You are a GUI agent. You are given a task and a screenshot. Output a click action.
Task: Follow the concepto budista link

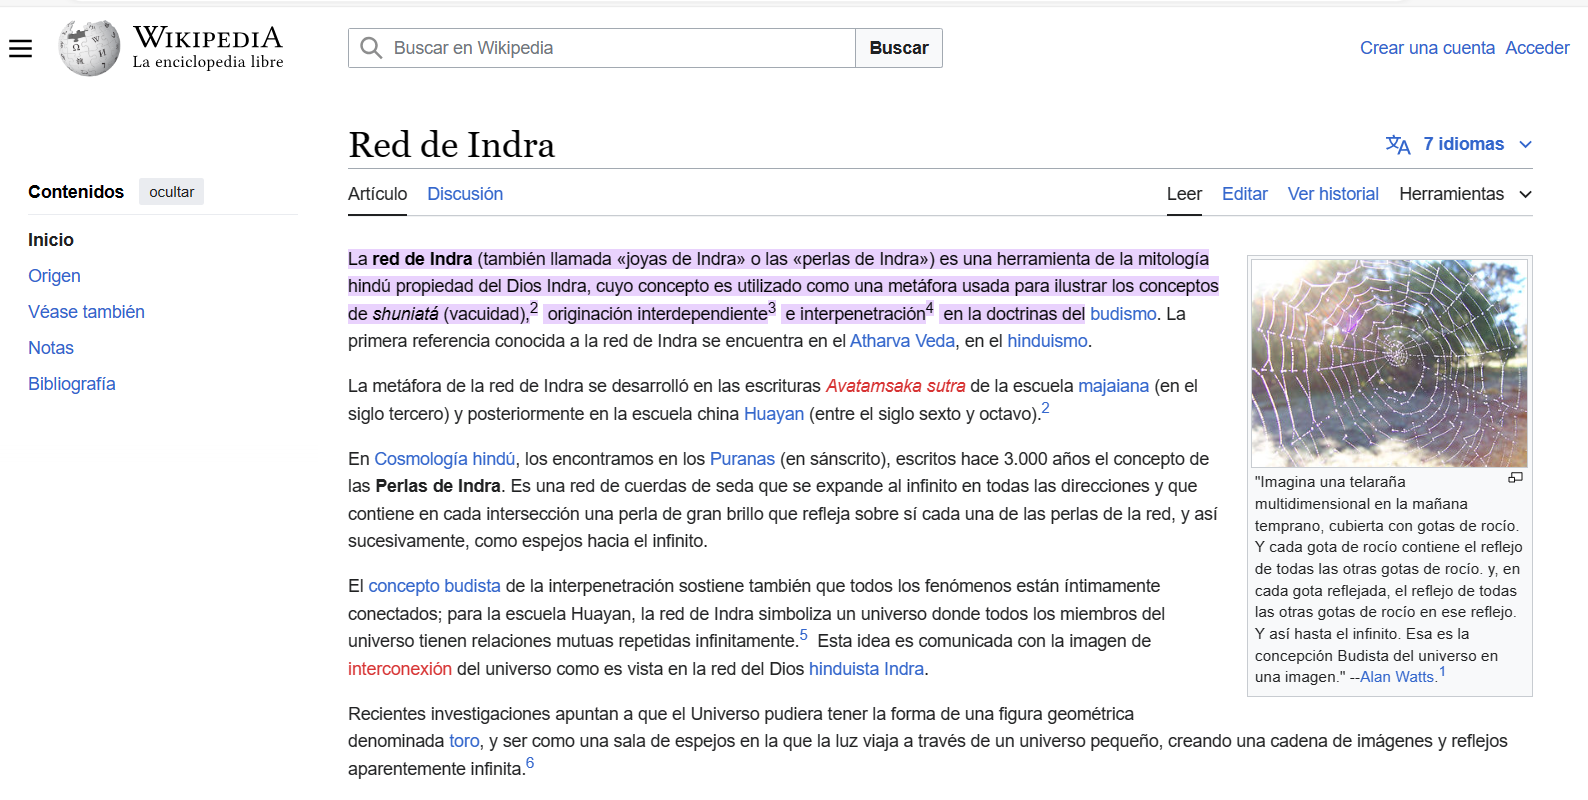434,586
